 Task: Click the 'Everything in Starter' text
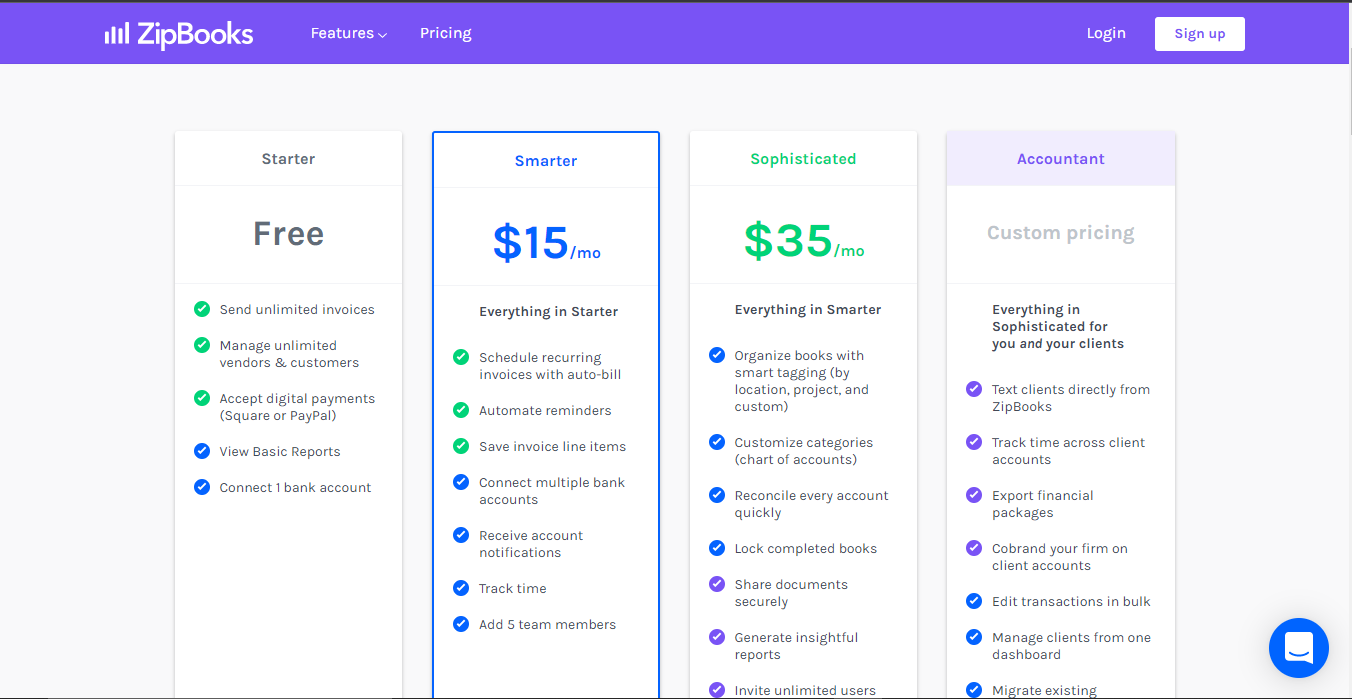pos(548,311)
